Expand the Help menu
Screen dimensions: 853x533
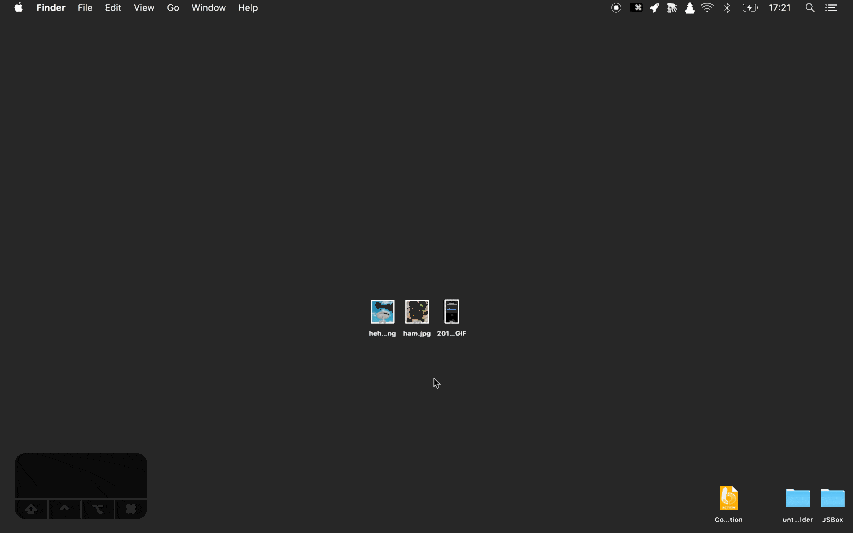point(248,8)
